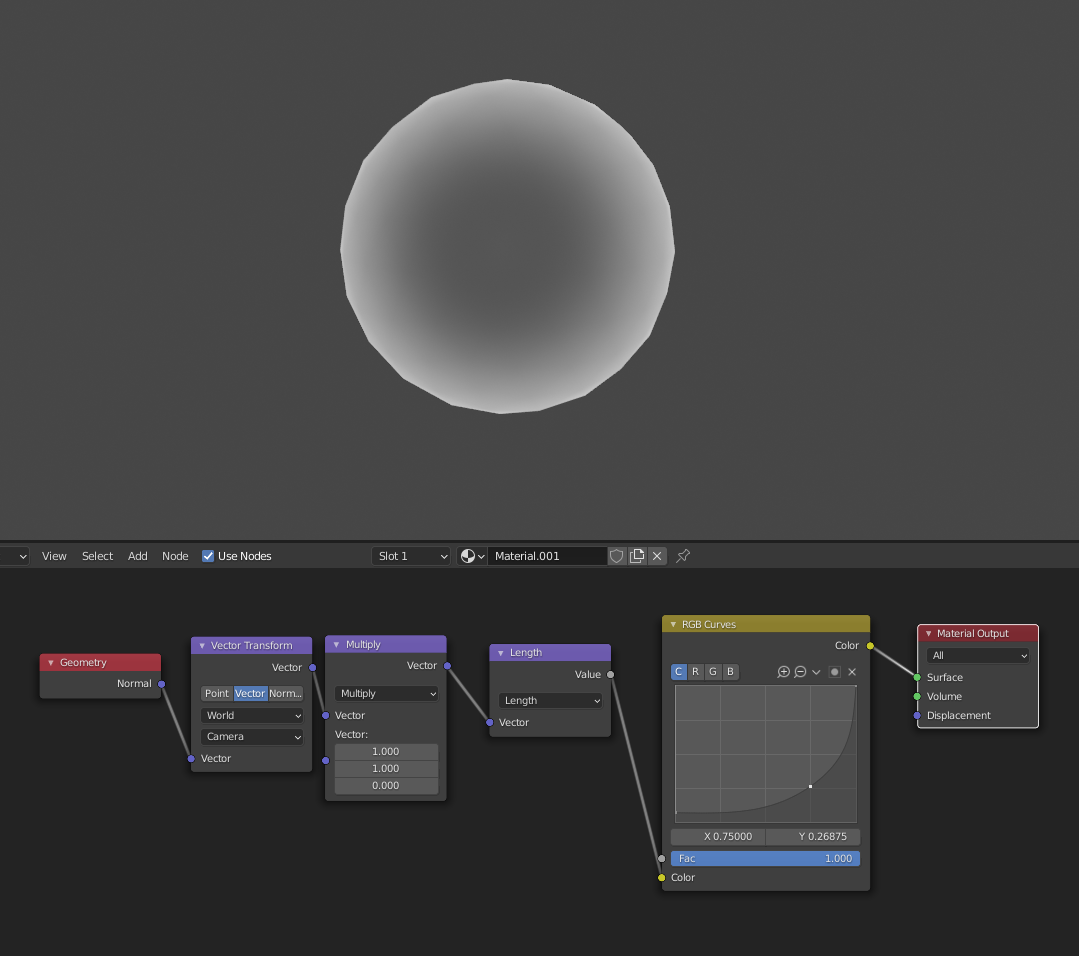The width and height of the screenshot is (1079, 956).
Task: Click the fake user shield icon
Action: tap(617, 556)
